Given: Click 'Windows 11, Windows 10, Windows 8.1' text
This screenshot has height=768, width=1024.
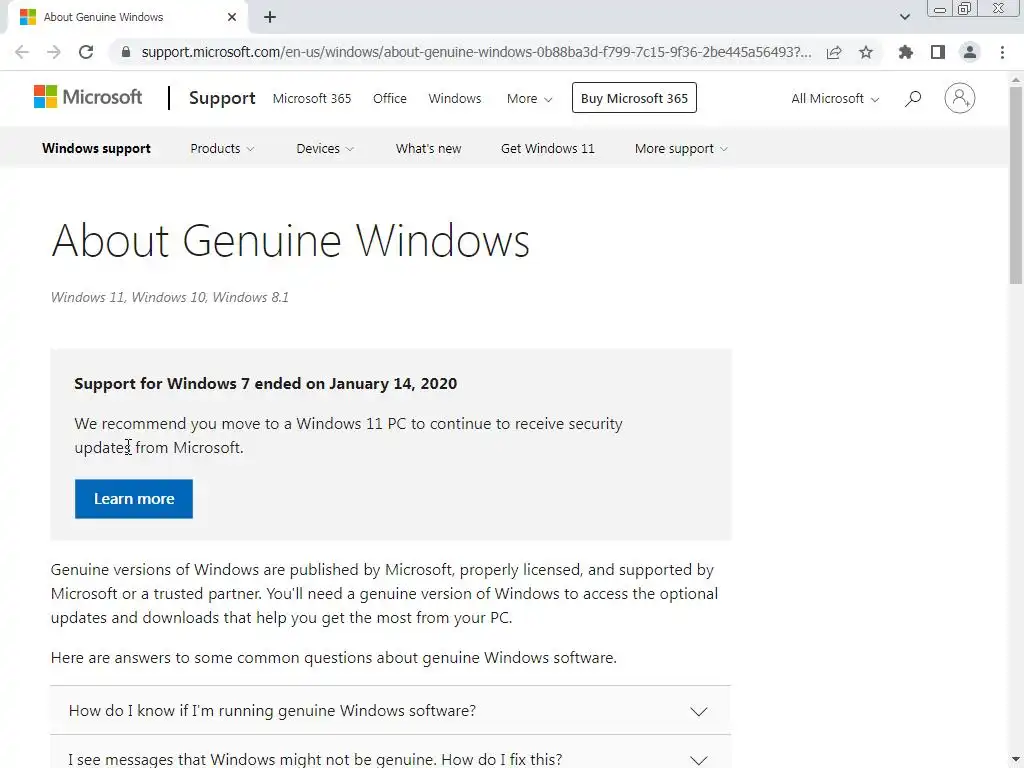Looking at the screenshot, I should point(170,297).
